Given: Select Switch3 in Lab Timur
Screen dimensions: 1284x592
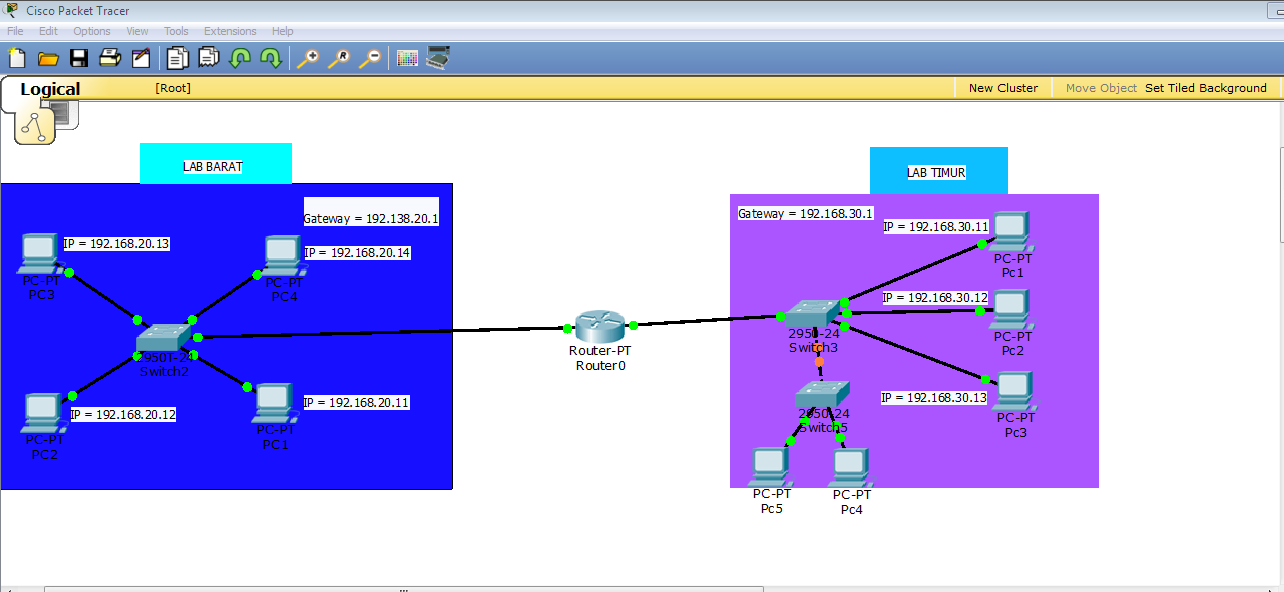Looking at the screenshot, I should (813, 314).
